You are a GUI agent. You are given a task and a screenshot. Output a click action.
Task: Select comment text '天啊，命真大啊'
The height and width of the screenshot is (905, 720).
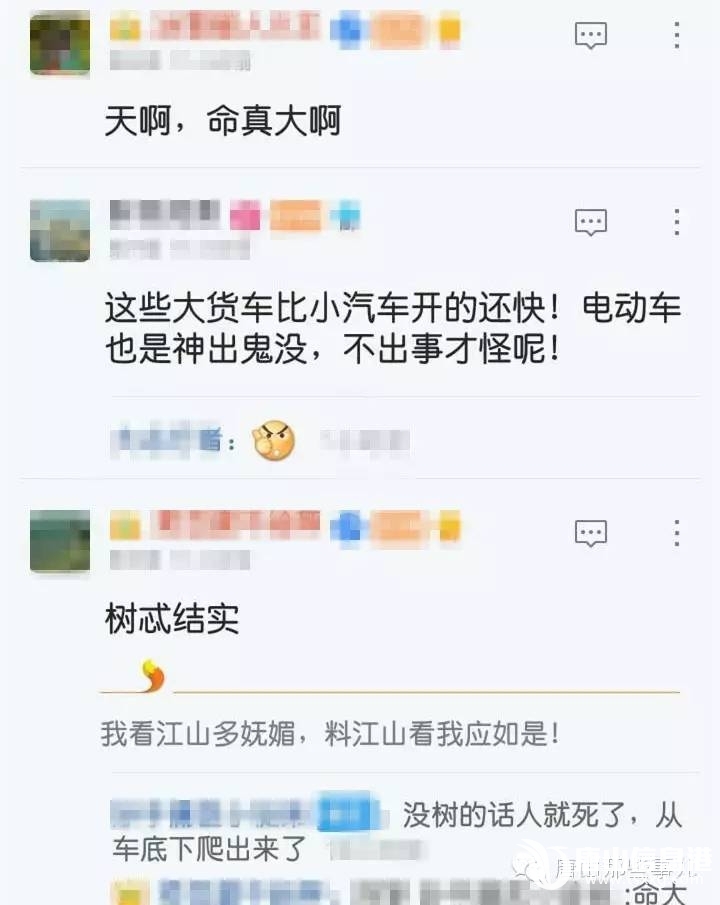(x=223, y=121)
